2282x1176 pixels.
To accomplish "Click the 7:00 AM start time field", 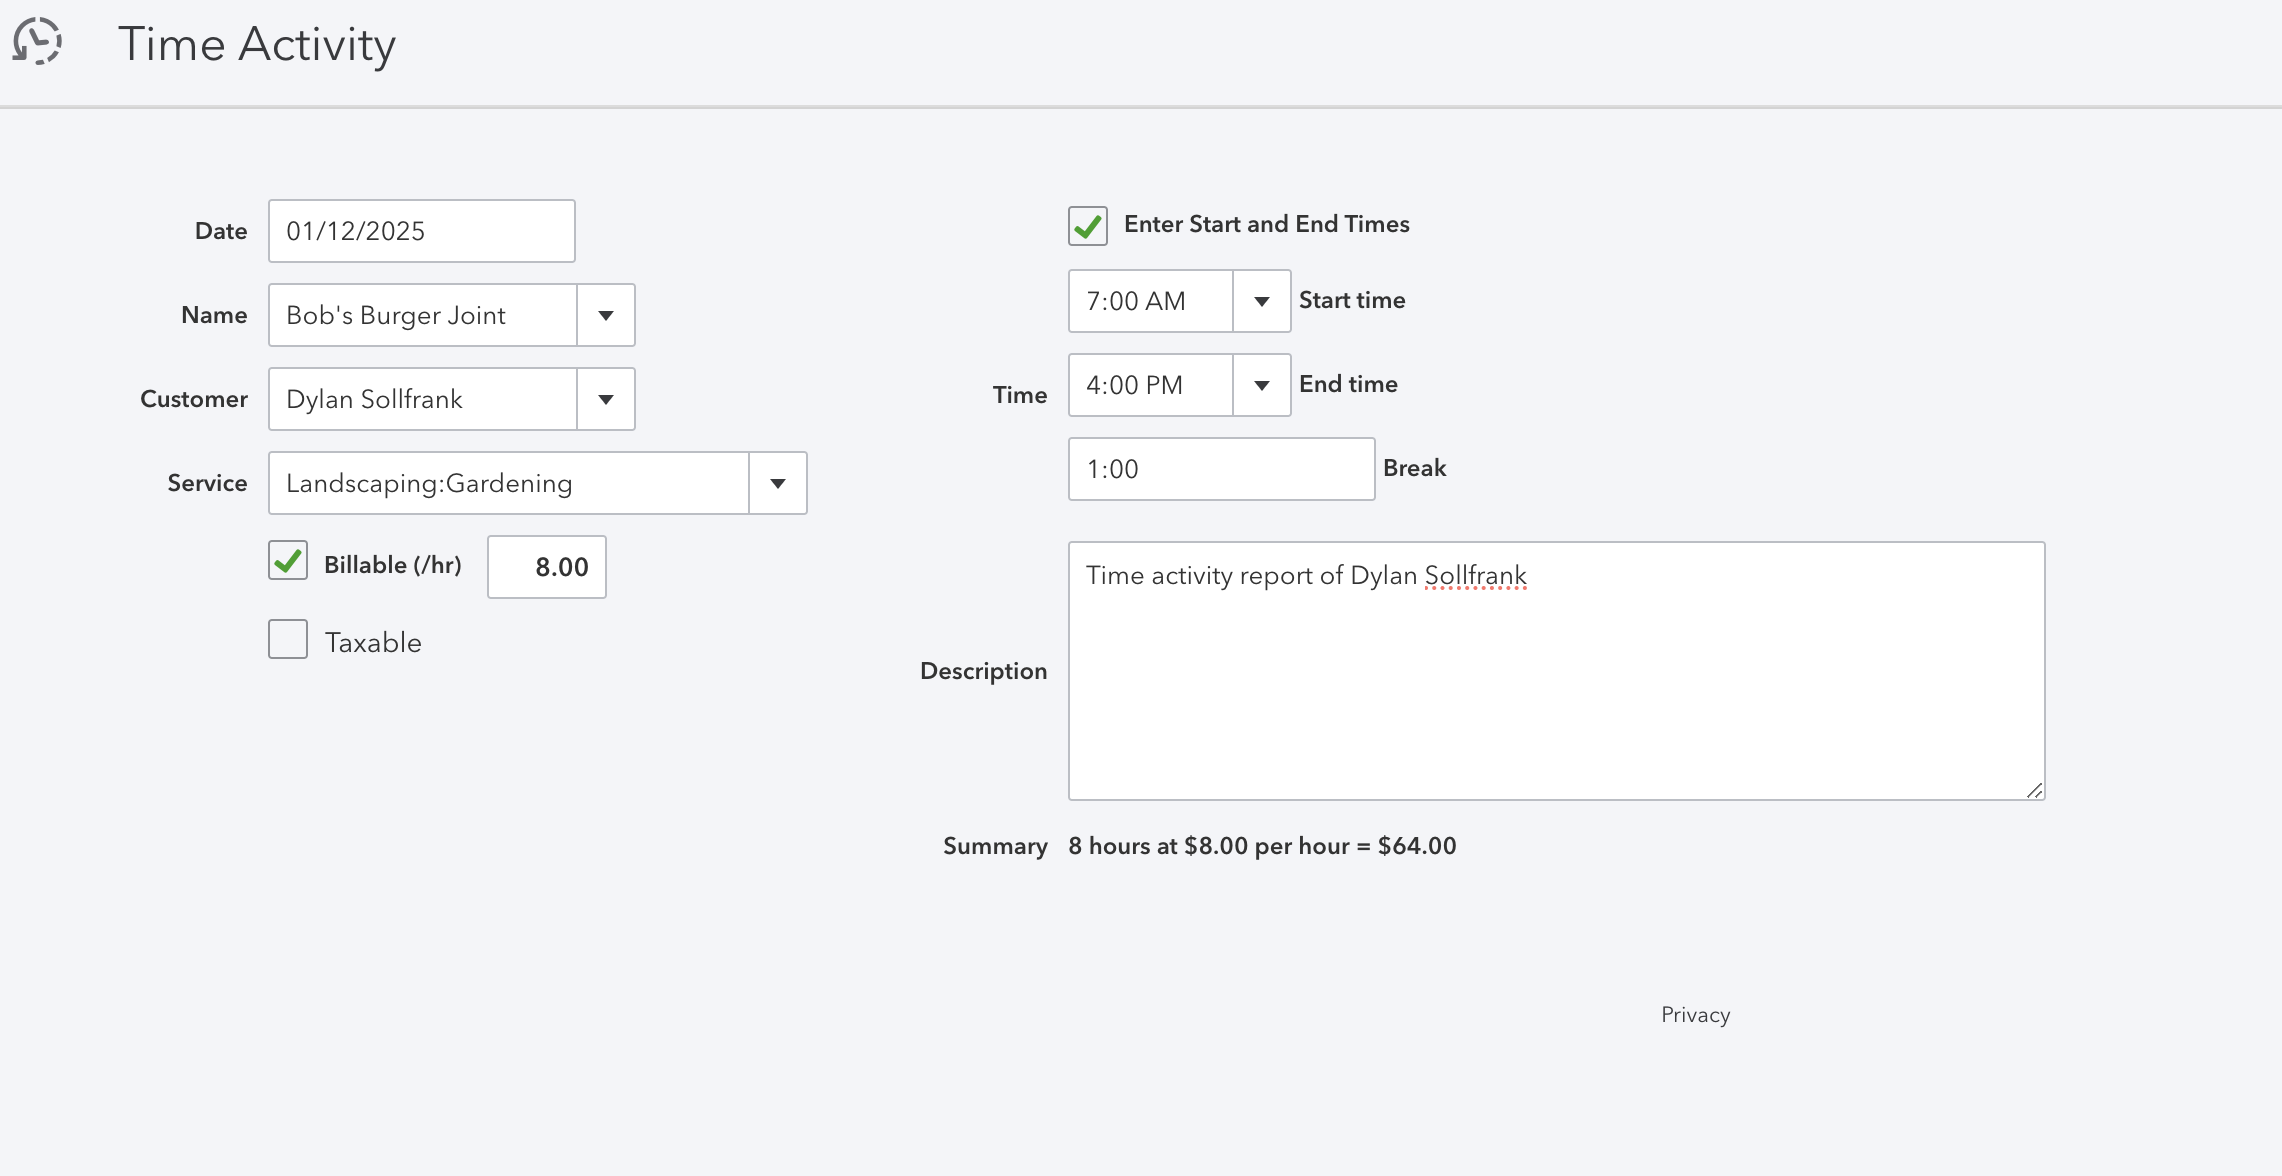I will [x=1150, y=302].
